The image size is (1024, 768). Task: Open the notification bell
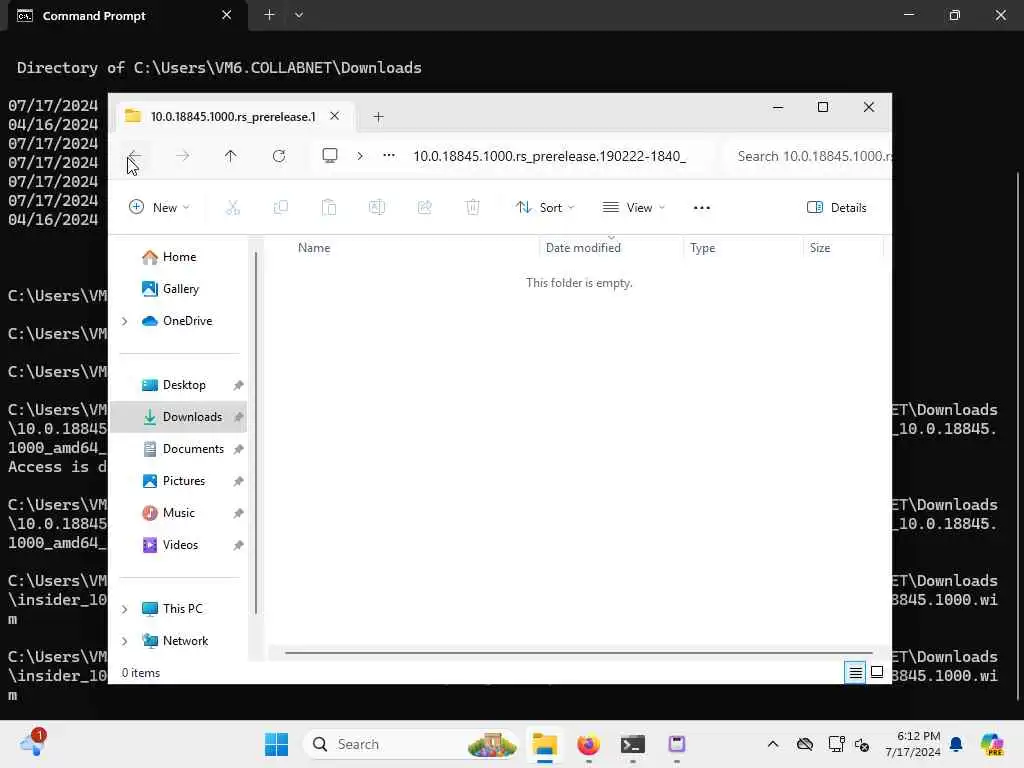click(x=956, y=744)
